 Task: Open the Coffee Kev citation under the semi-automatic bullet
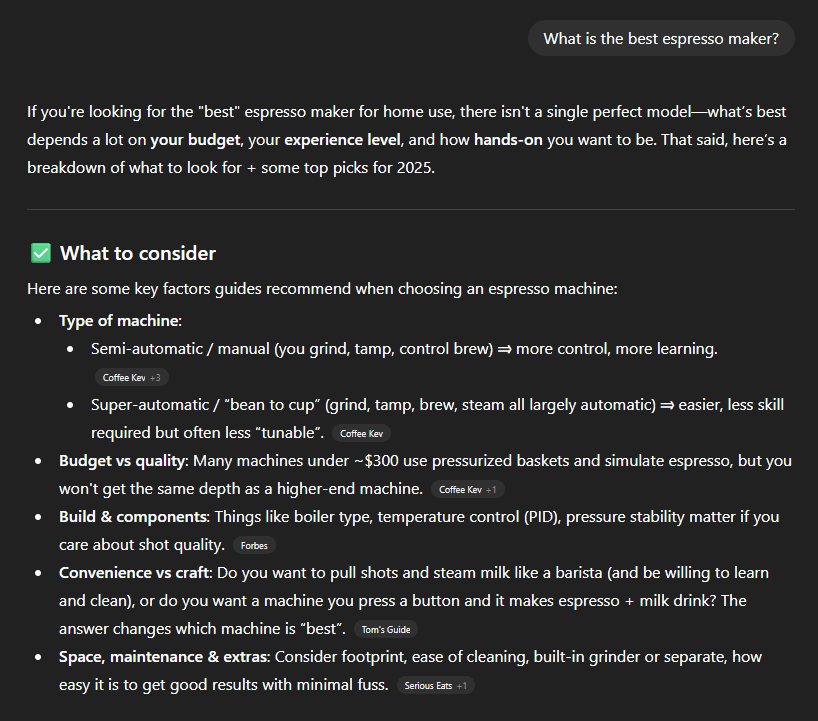coord(122,377)
